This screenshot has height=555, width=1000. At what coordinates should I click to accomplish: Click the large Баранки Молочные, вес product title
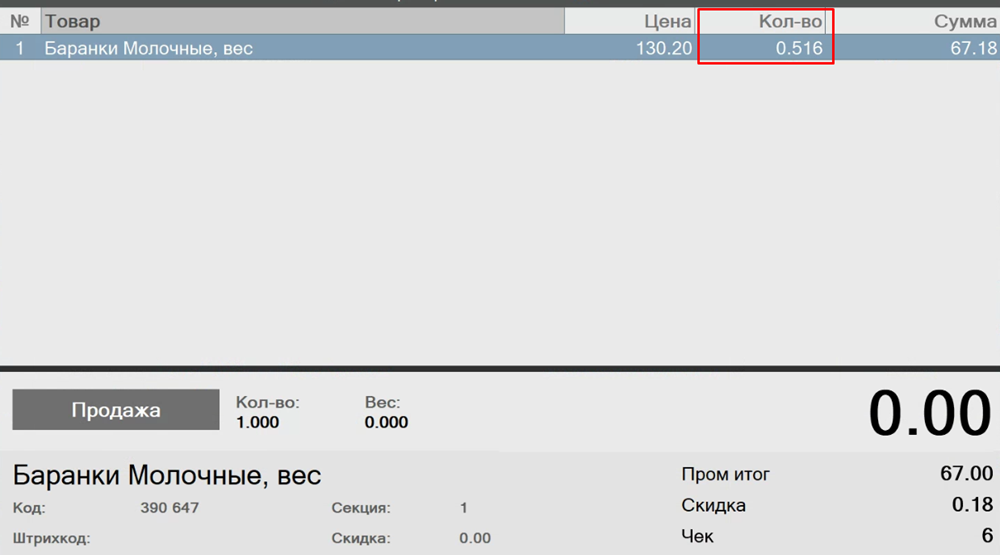point(167,475)
